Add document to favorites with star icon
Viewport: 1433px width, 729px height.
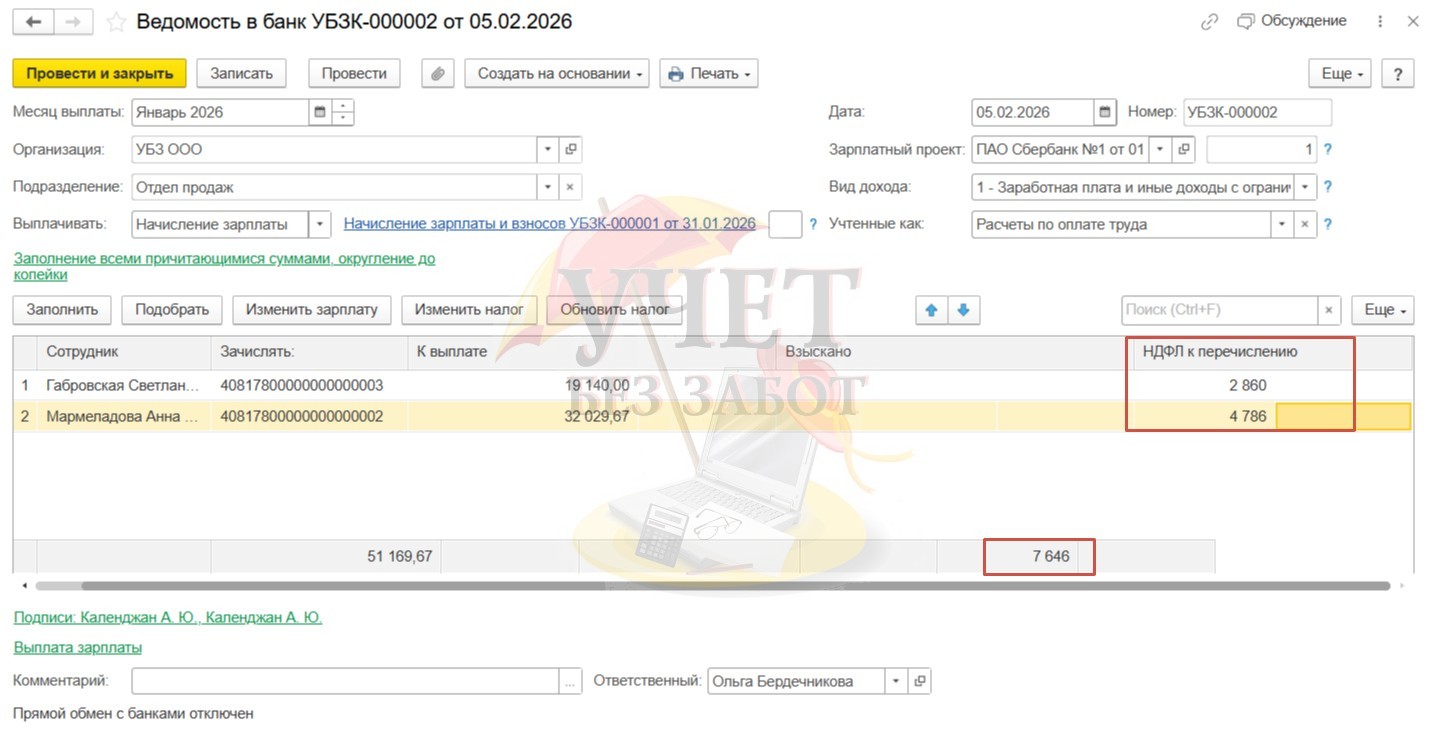point(116,21)
